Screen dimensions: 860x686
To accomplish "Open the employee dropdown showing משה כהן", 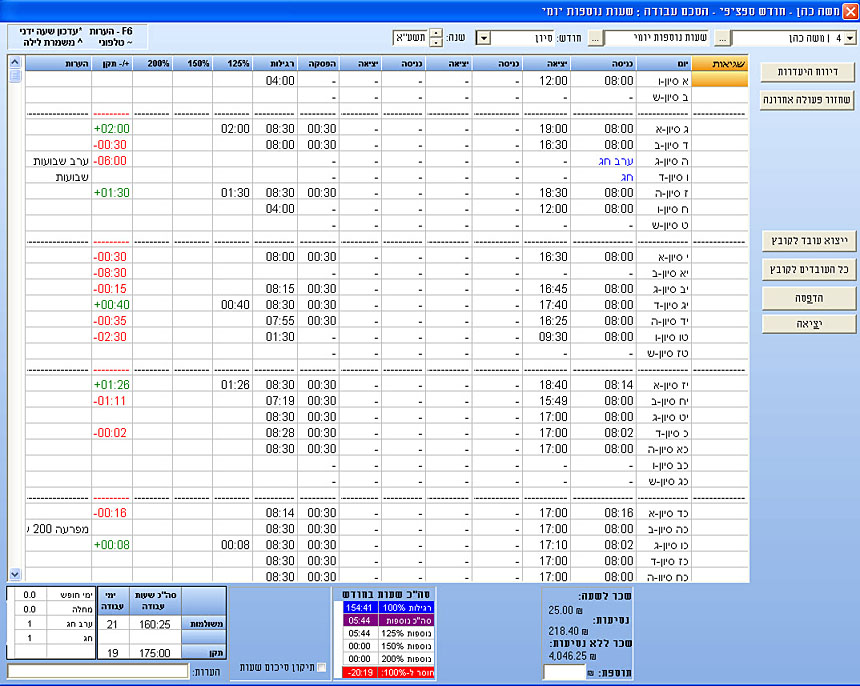I will [850, 38].
